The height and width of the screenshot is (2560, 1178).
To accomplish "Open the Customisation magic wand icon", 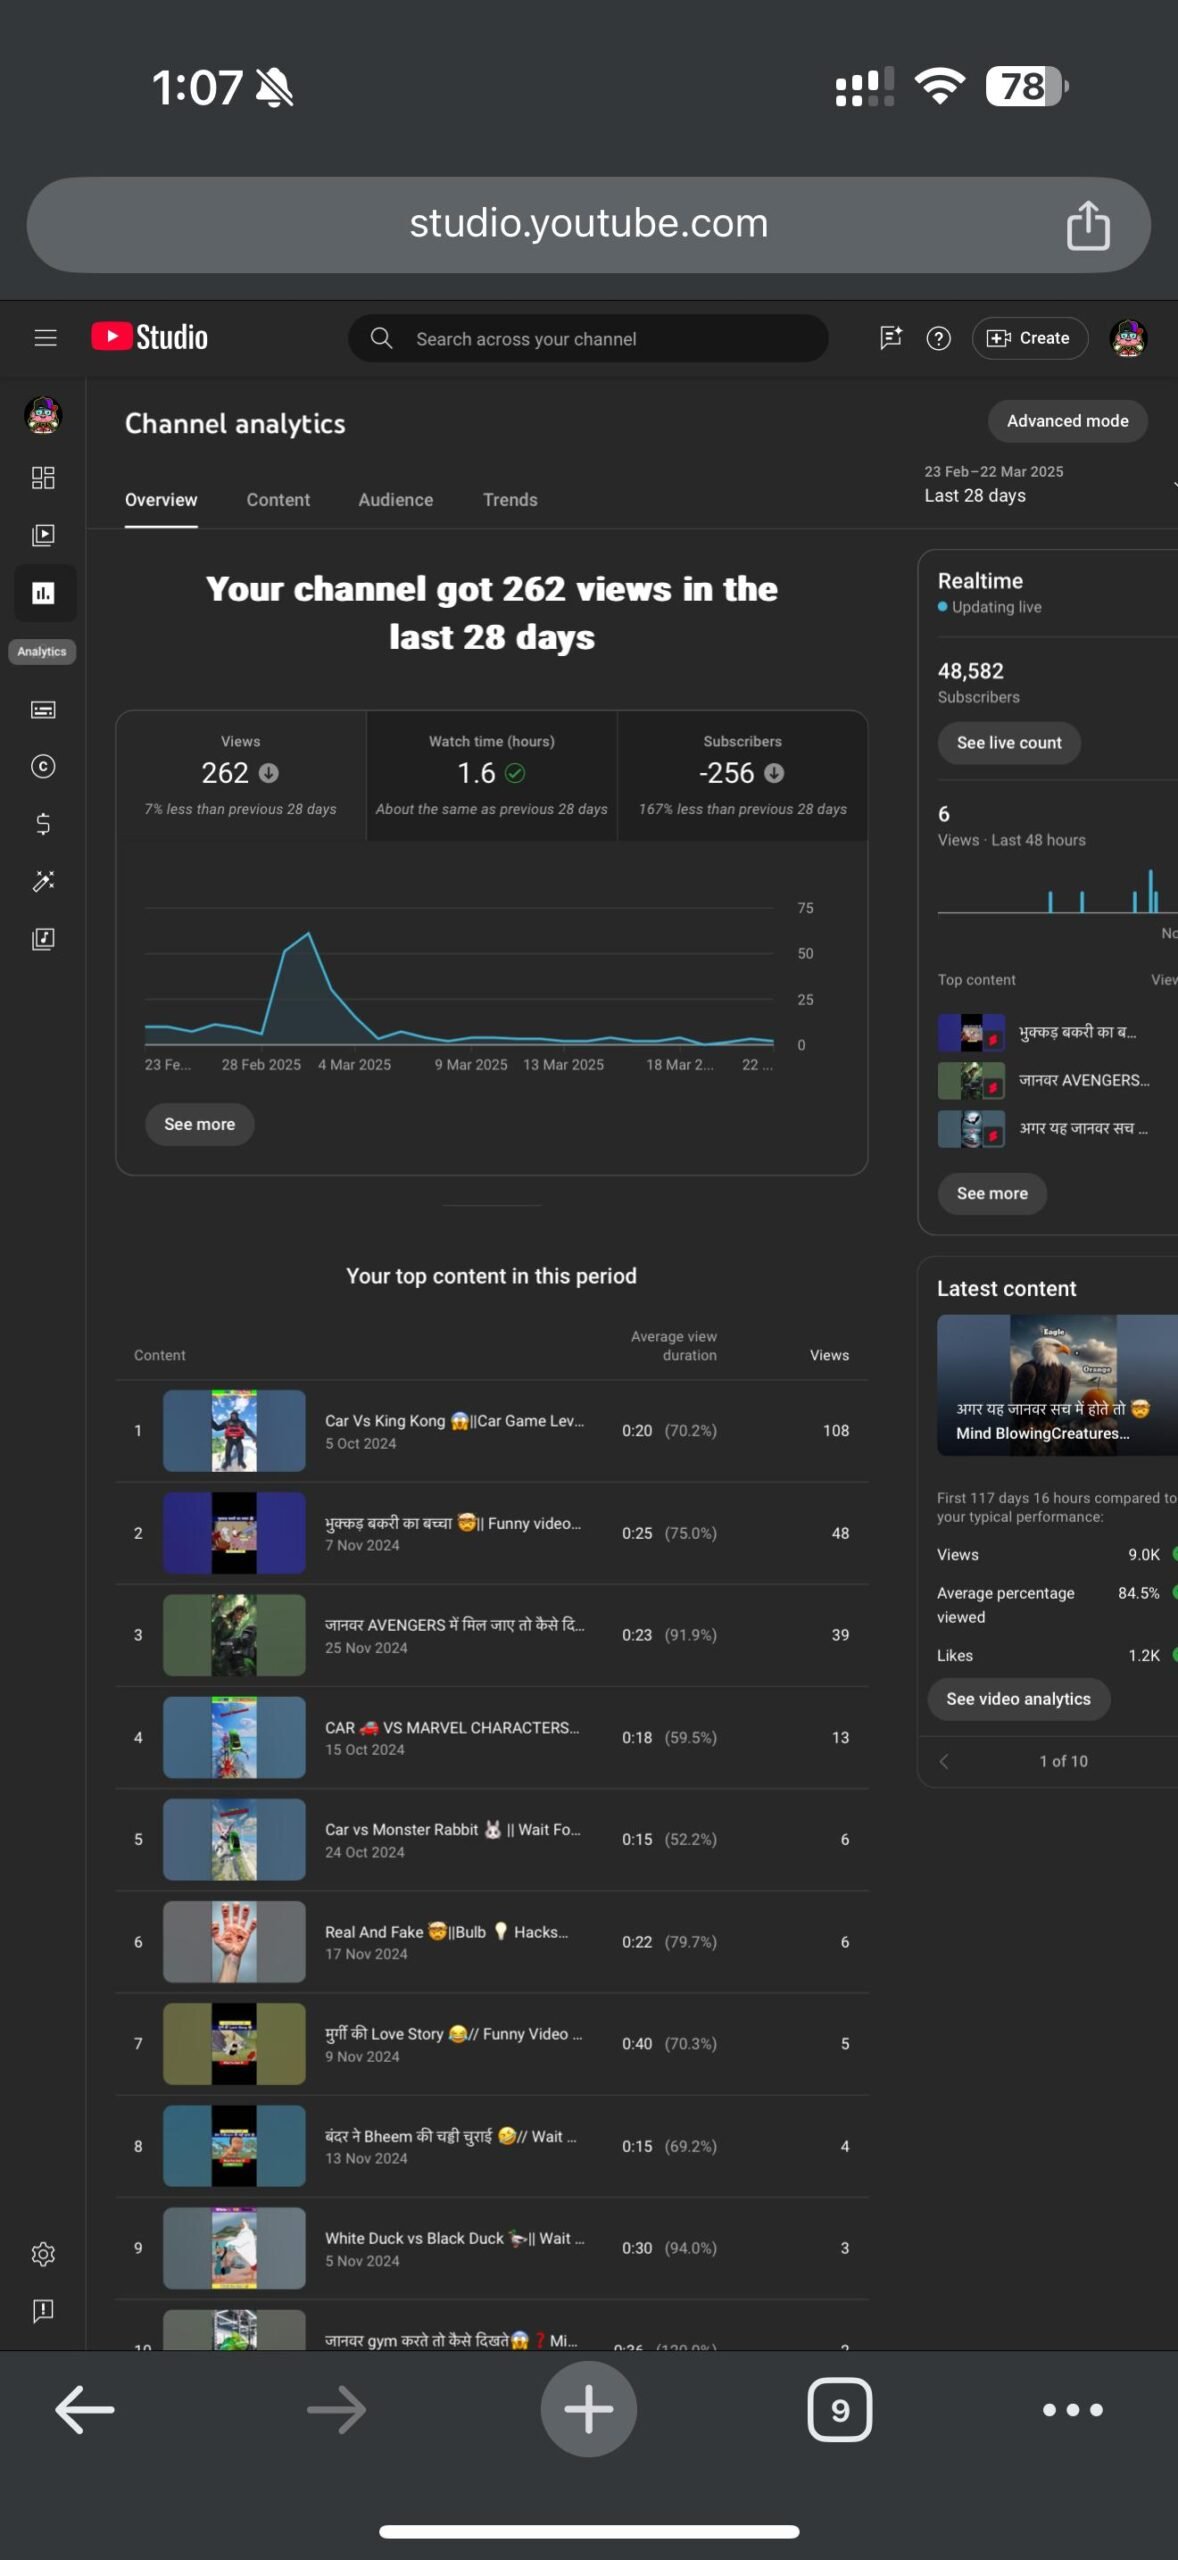I will (43, 881).
